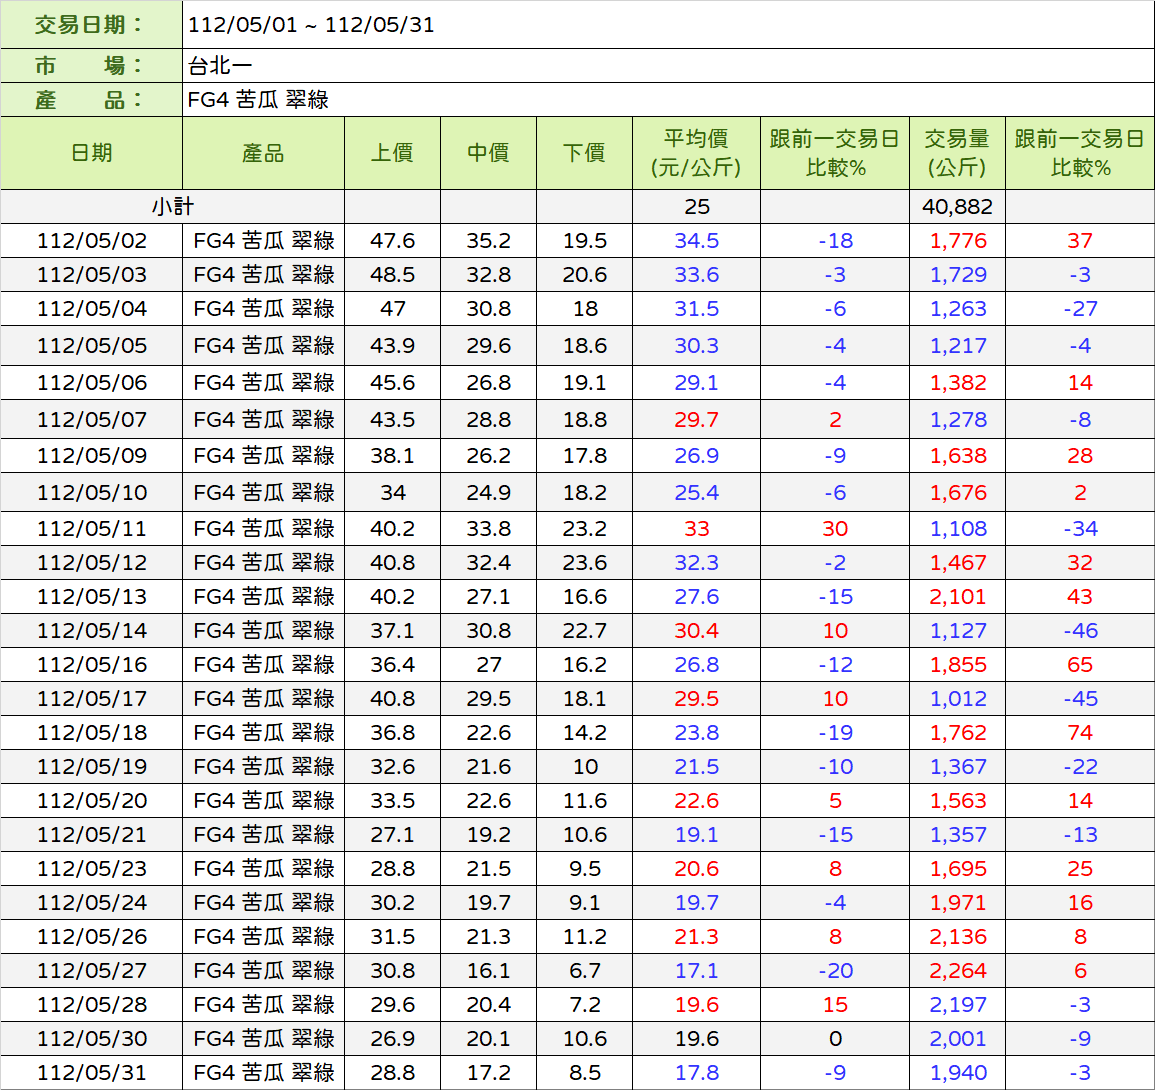This screenshot has height=1090, width=1155.
Task: Select the 中價 column header
Action: (488, 153)
